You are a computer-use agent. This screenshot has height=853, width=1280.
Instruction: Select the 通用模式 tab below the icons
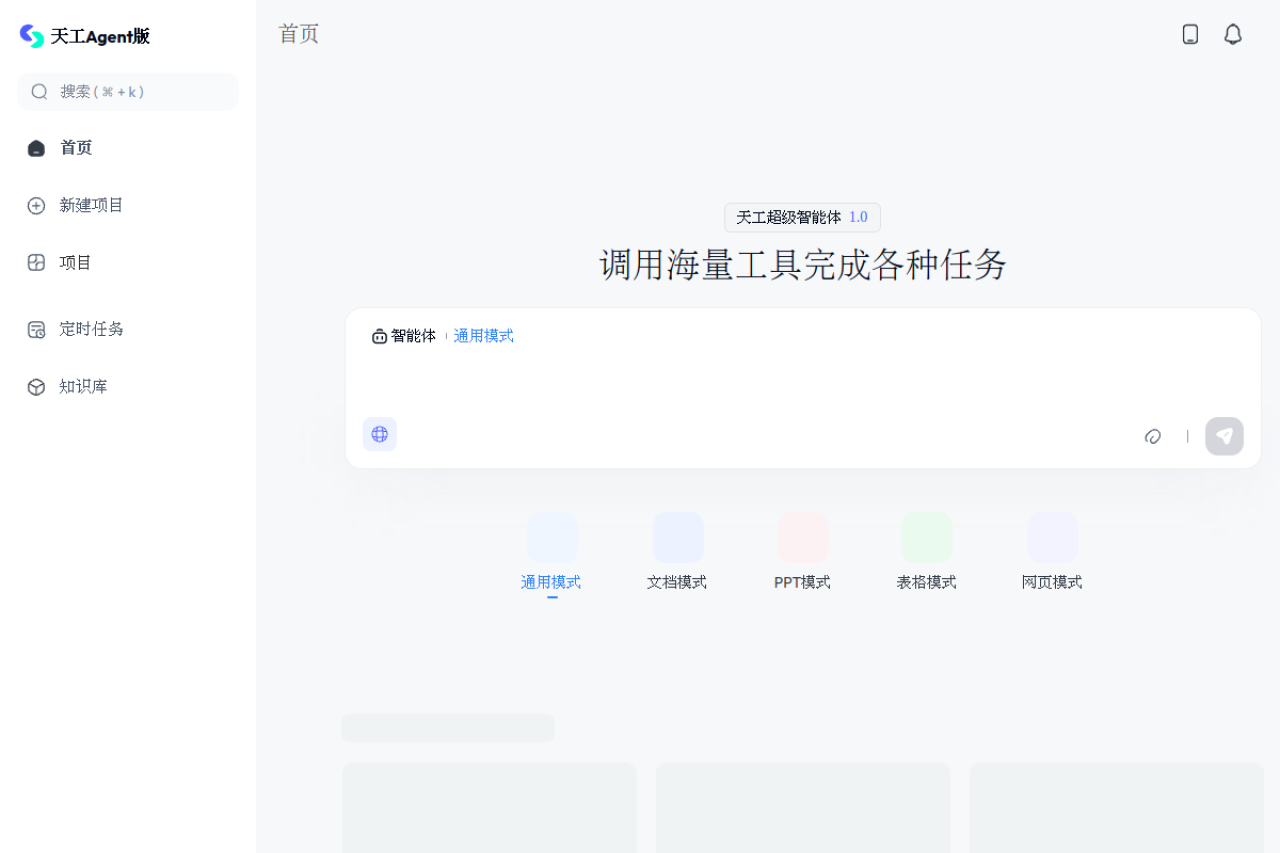551,581
